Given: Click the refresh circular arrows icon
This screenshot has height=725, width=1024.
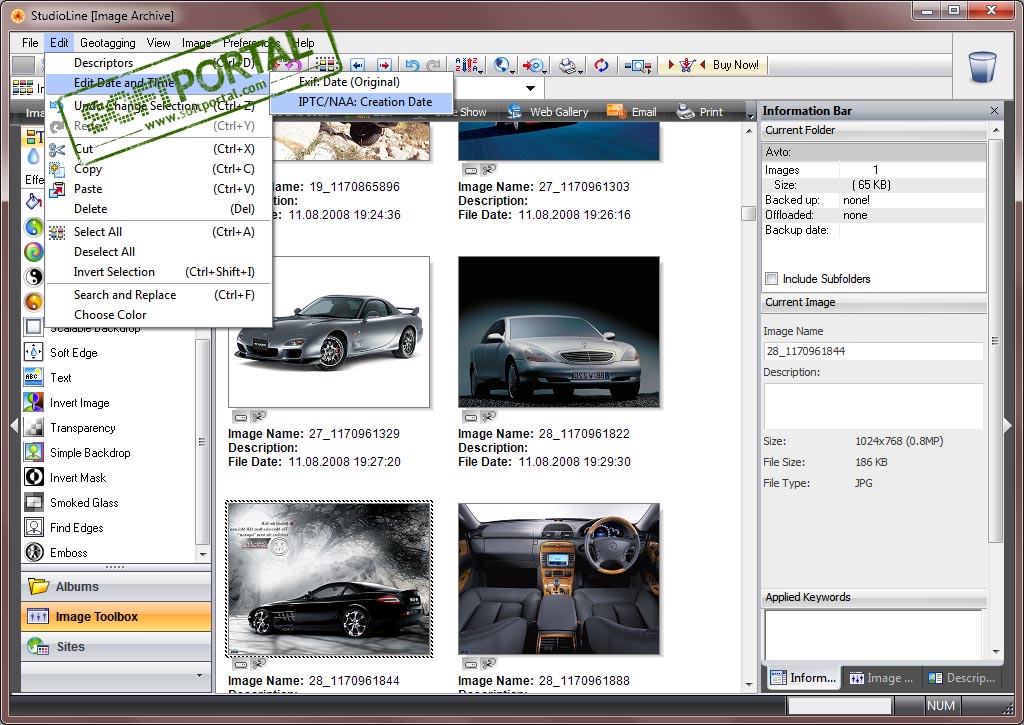Looking at the screenshot, I should 601,65.
